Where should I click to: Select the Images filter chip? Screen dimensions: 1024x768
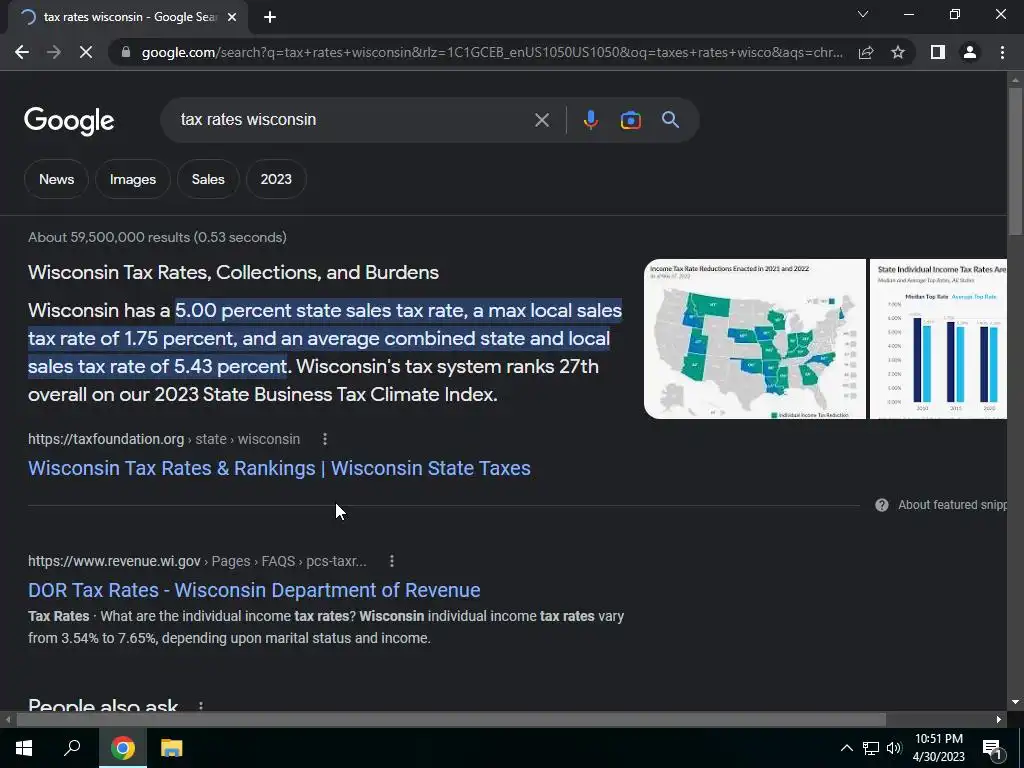coord(133,179)
